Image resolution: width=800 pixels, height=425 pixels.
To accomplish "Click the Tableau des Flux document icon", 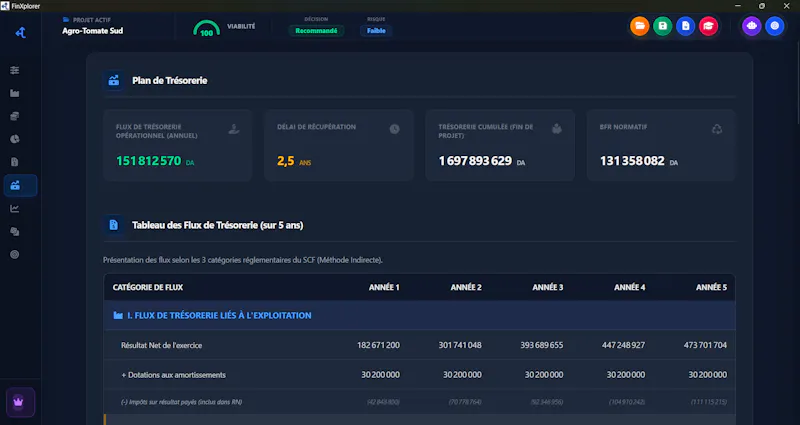I will pos(114,225).
